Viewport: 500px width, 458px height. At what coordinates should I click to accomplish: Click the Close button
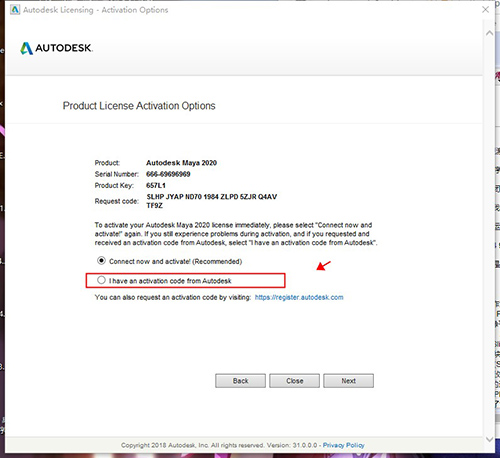(x=294, y=381)
